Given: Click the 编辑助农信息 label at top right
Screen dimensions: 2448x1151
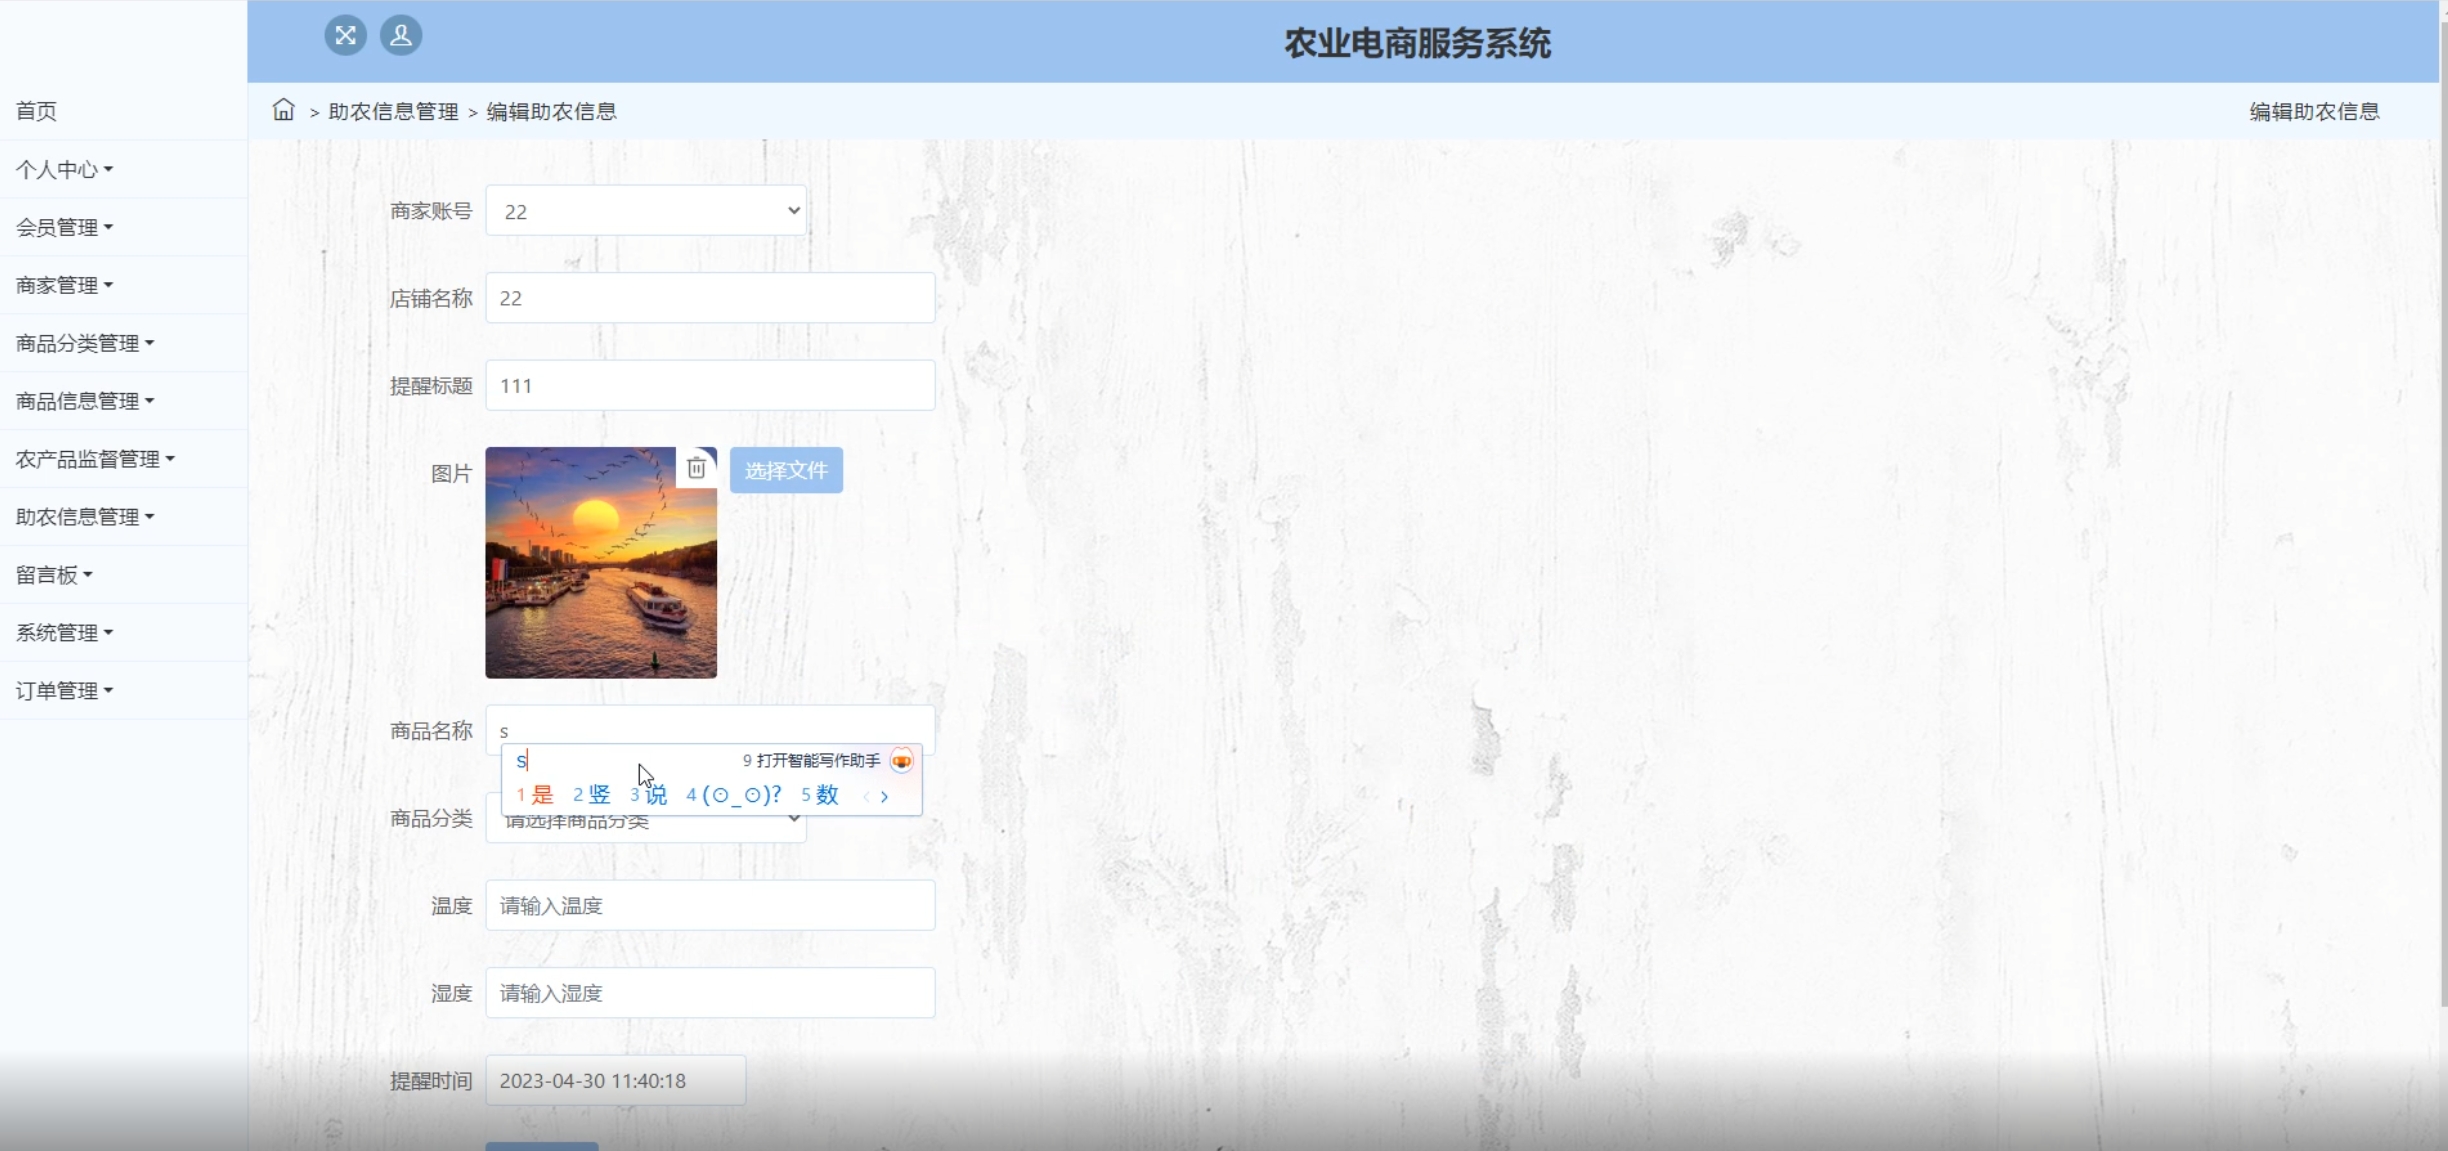Looking at the screenshot, I should click(2314, 111).
